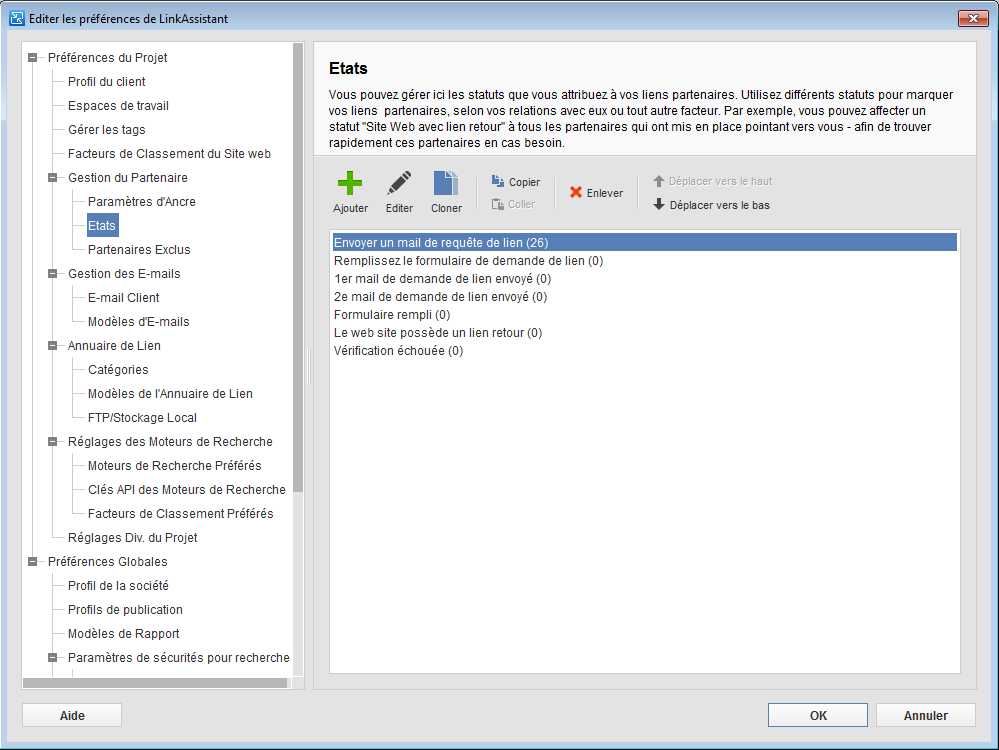The width and height of the screenshot is (999, 750).
Task: Select Clés API des Moteurs de Recherche
Action: click(x=187, y=490)
